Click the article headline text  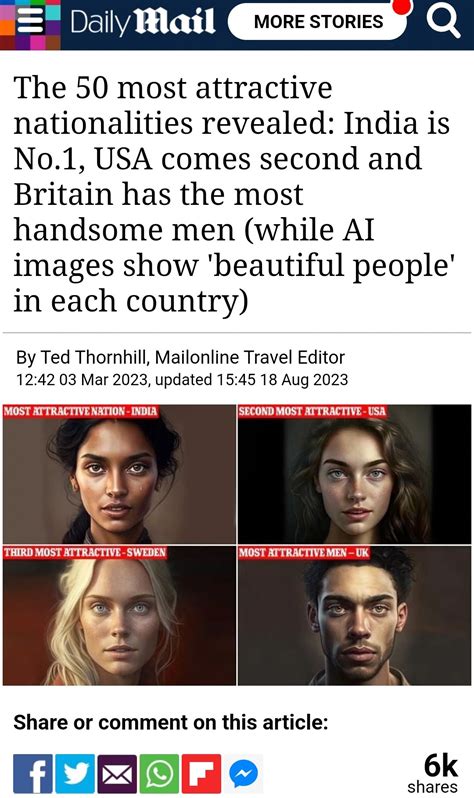(233, 194)
